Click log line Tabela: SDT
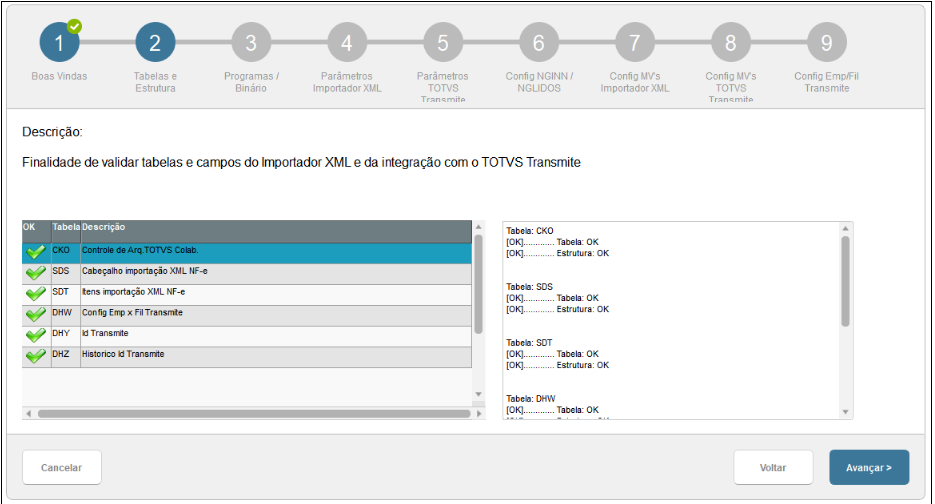The image size is (935, 504). (x=529, y=343)
